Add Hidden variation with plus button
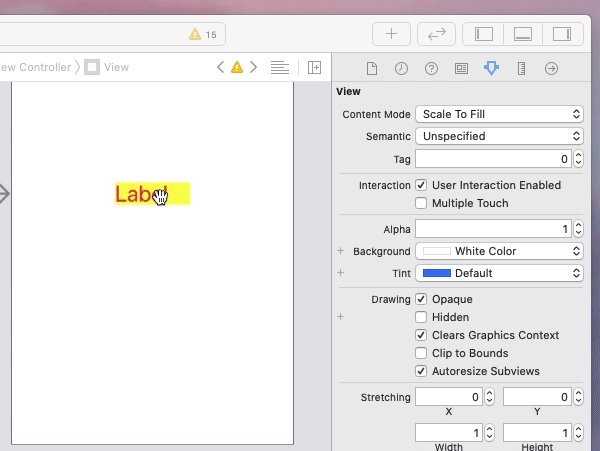 pyautogui.click(x=341, y=317)
